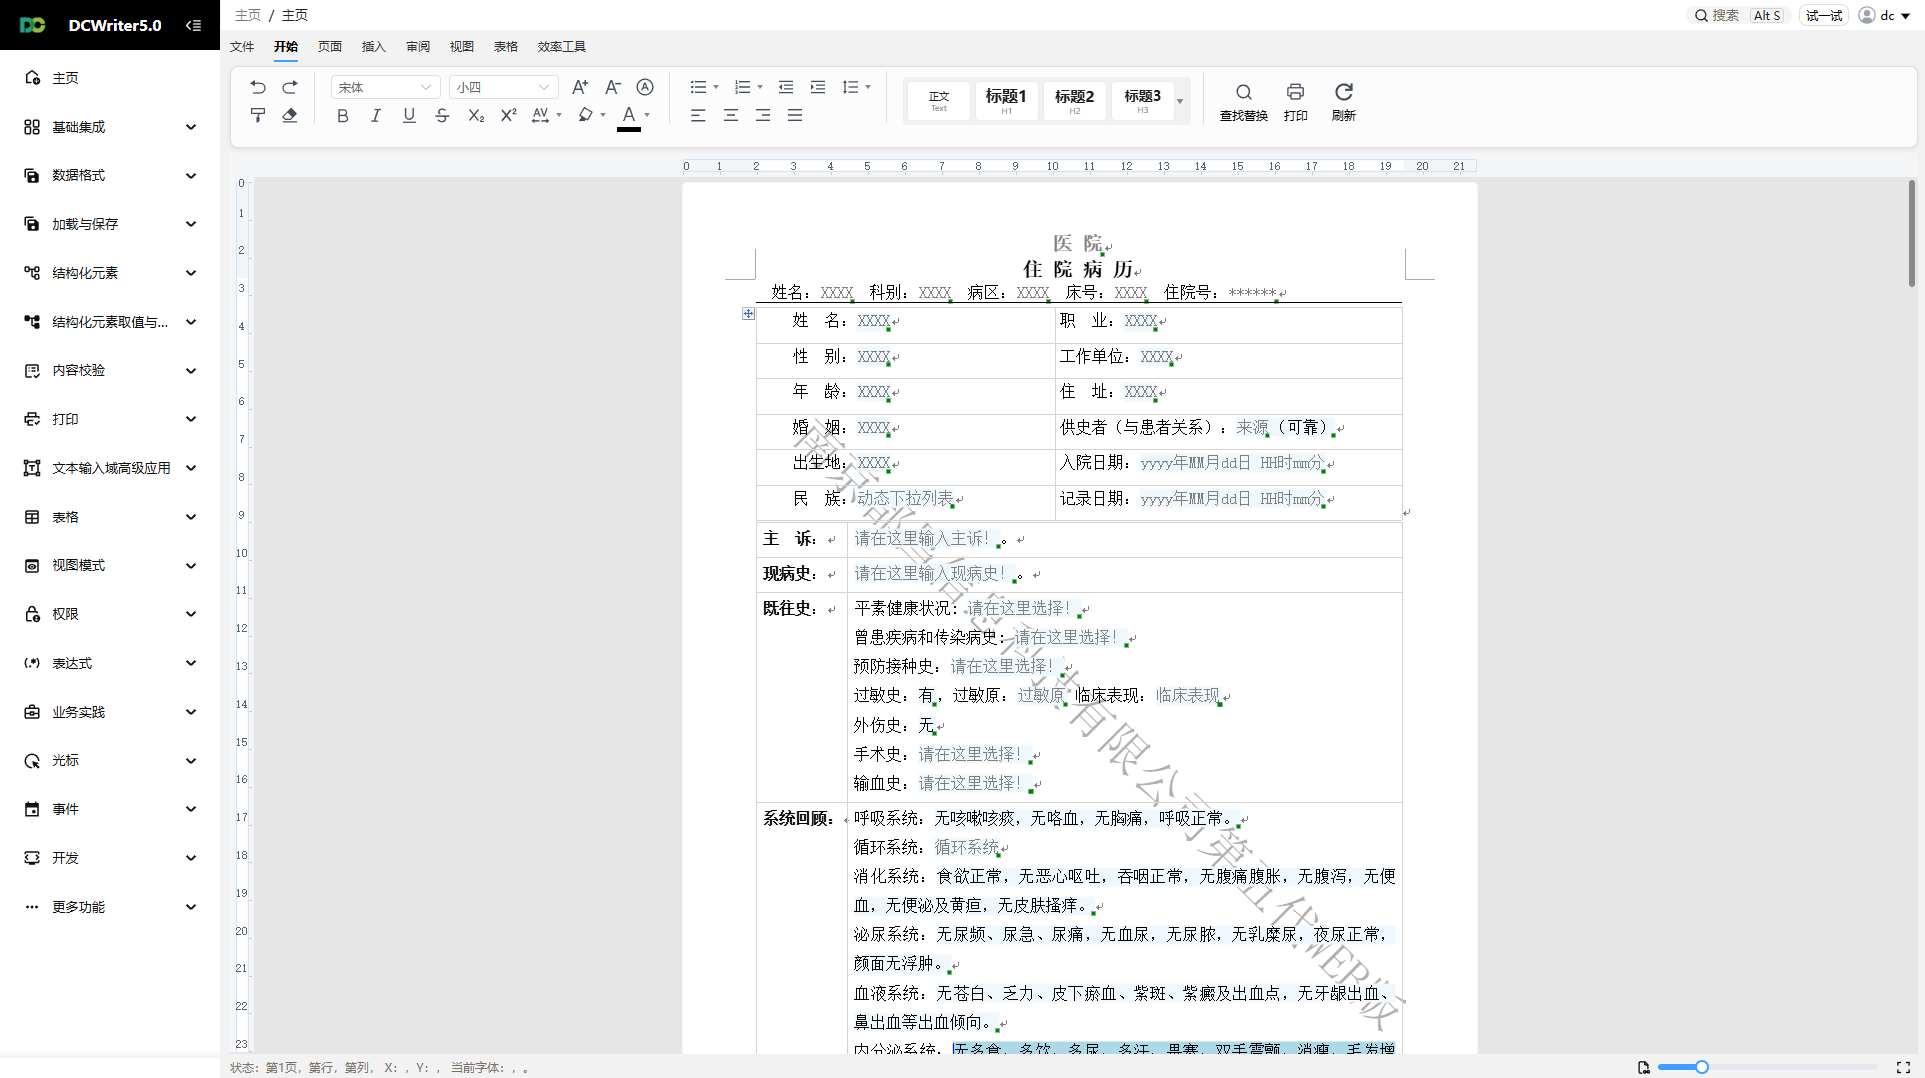Toggle bold formatting in toolbar
The image size is (1925, 1078).
click(343, 115)
